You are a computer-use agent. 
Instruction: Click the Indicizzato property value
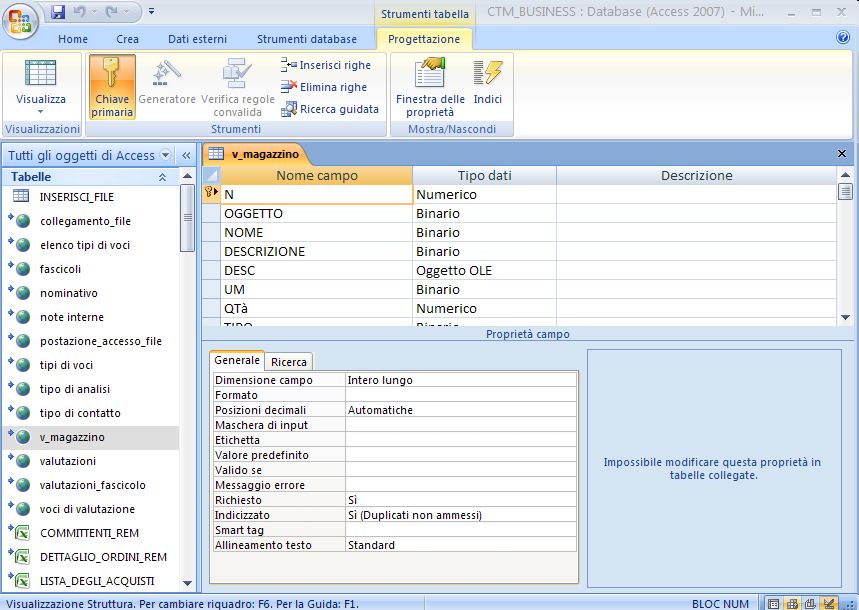461,515
